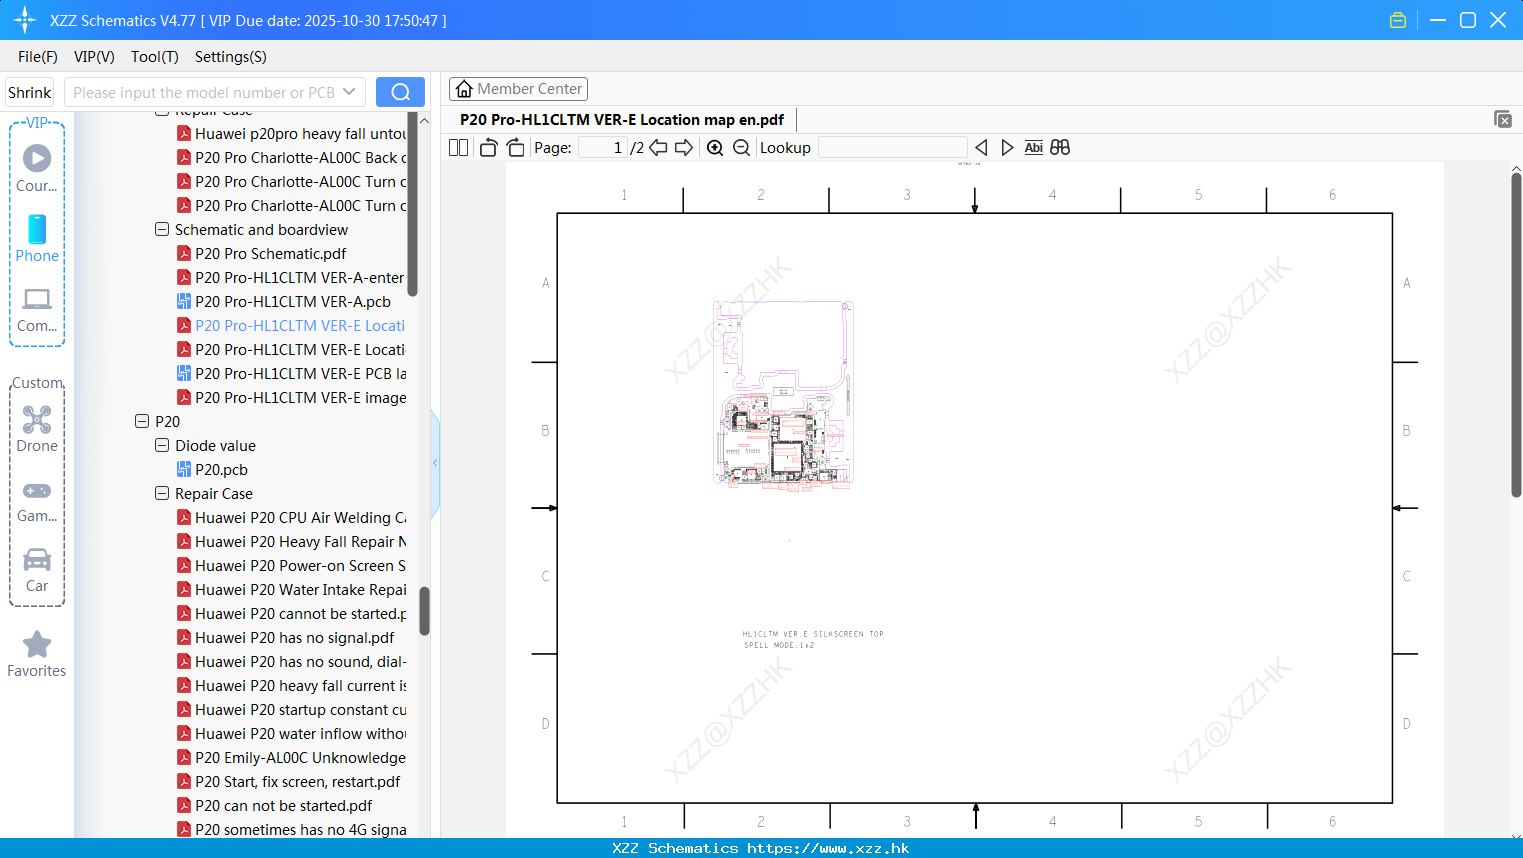Open the xzz.hk website link
This screenshot has height=858, width=1523.
(828, 848)
